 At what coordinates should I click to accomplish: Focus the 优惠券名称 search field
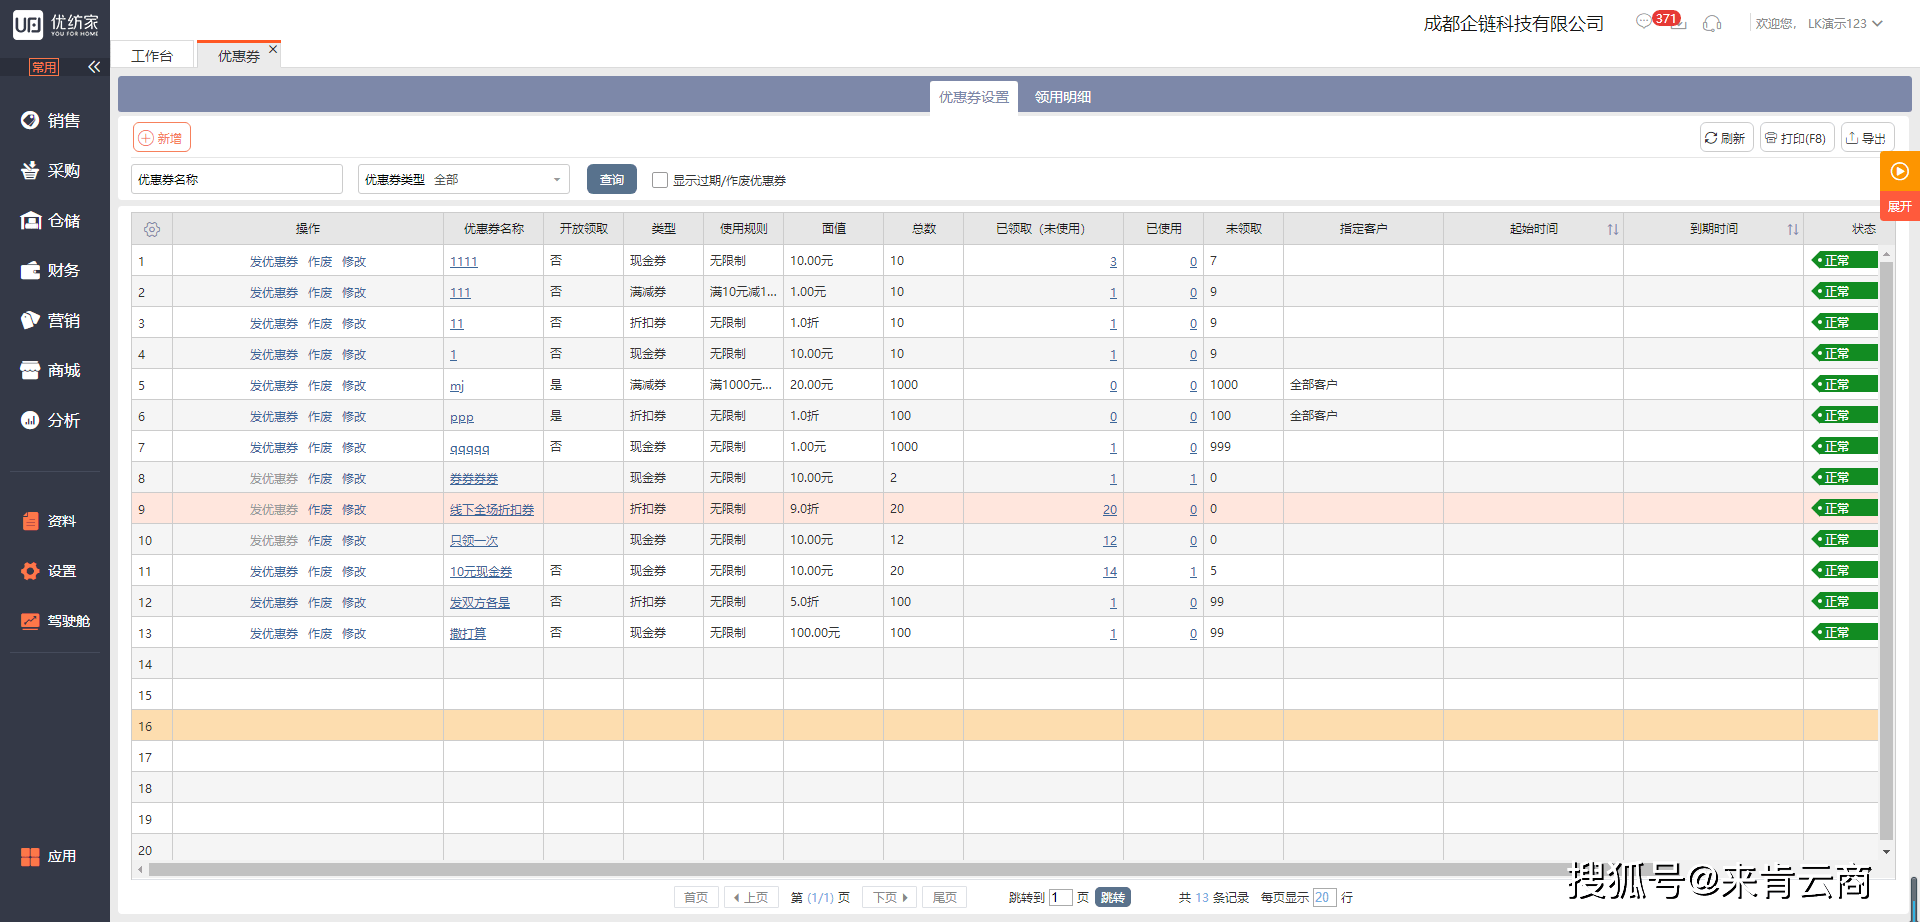point(237,179)
